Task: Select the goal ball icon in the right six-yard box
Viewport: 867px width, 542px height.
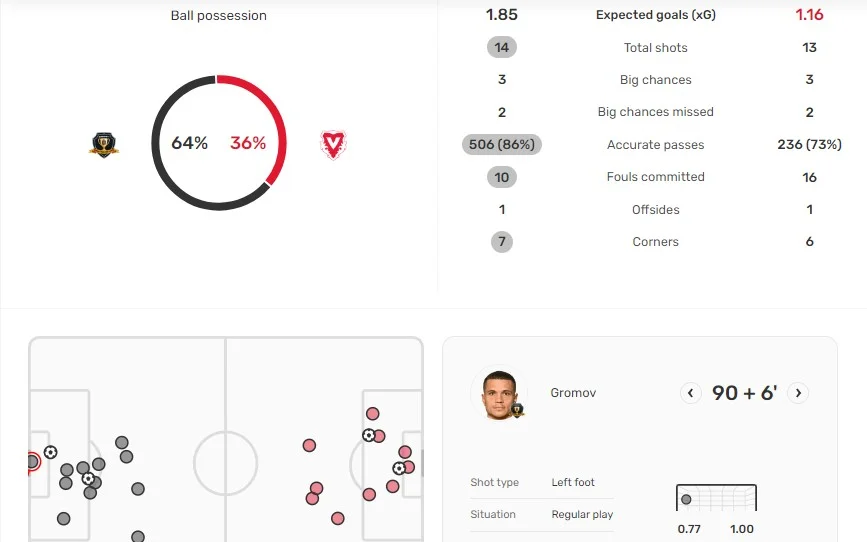Action: [399, 468]
